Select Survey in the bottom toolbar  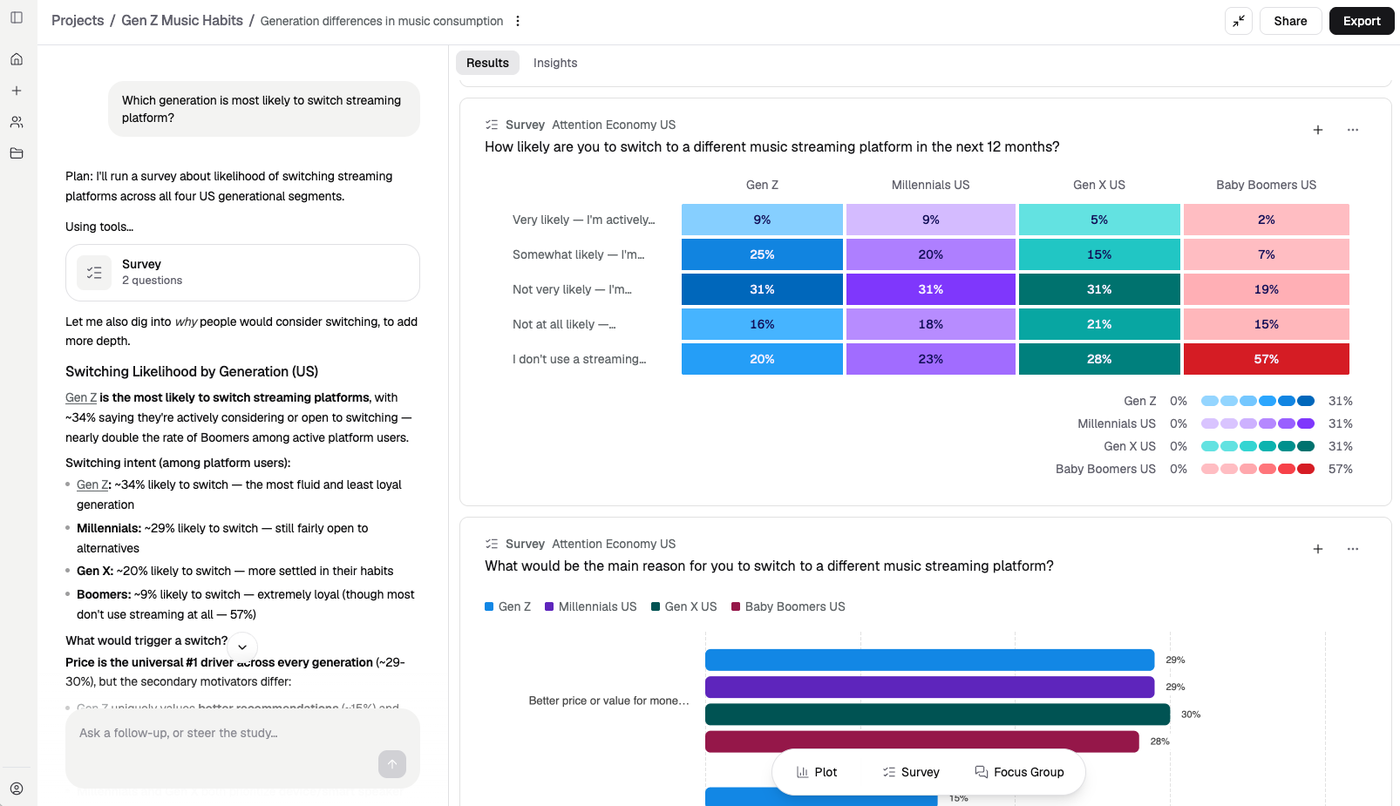(911, 772)
